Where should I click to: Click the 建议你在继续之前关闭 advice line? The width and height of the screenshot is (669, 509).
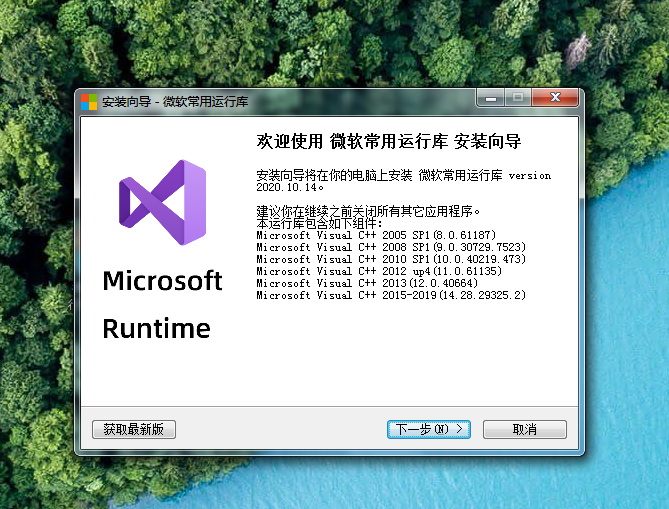368,211
